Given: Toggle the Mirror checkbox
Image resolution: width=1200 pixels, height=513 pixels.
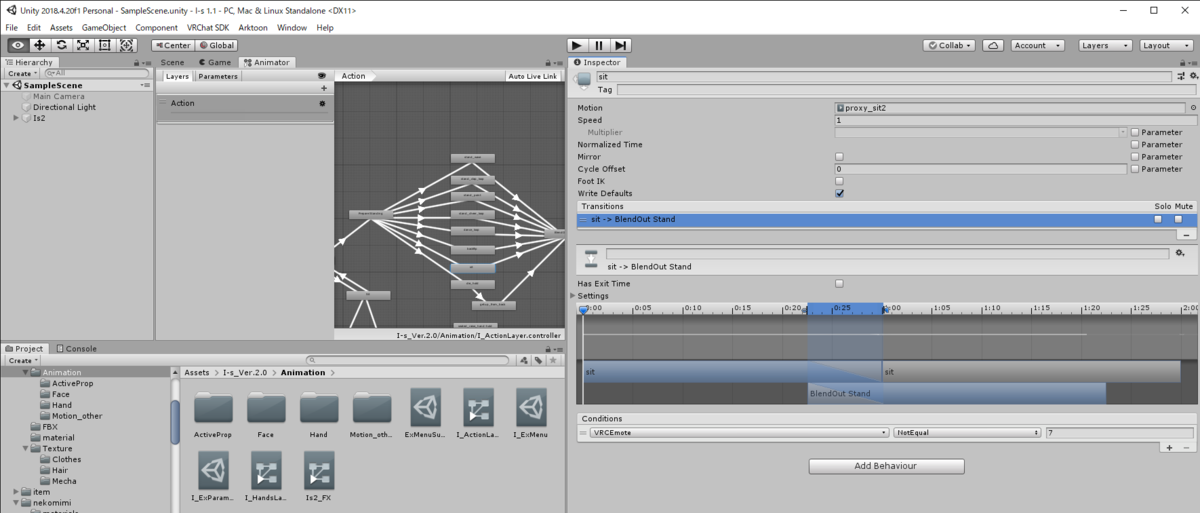Looking at the screenshot, I should click(x=839, y=157).
